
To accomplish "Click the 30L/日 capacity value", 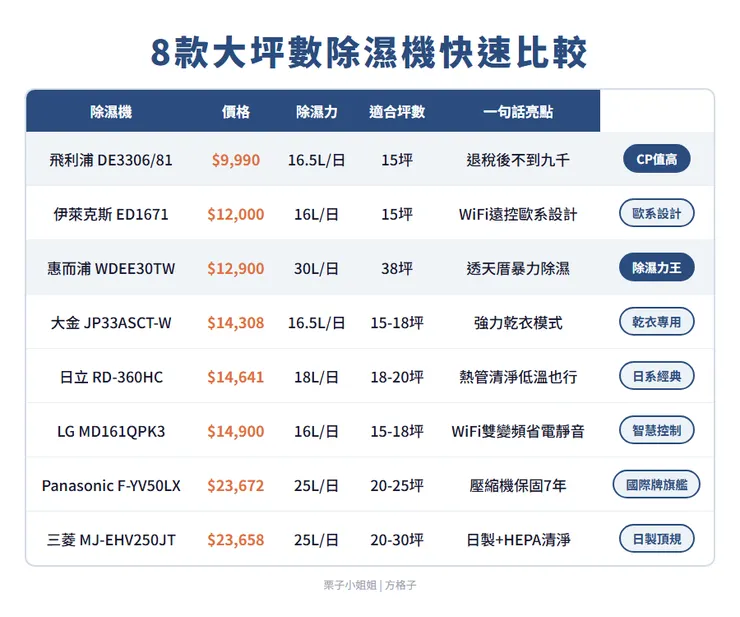I will point(316,269).
